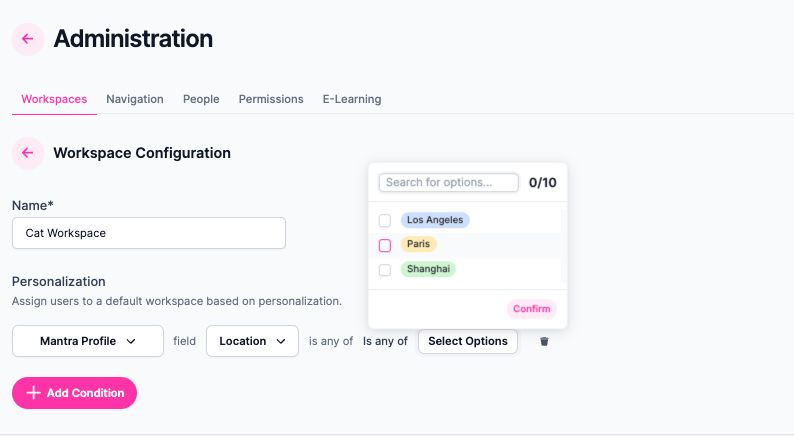This screenshot has width=794, height=438.
Task: Go to the Permissions tab
Action: tap(271, 99)
